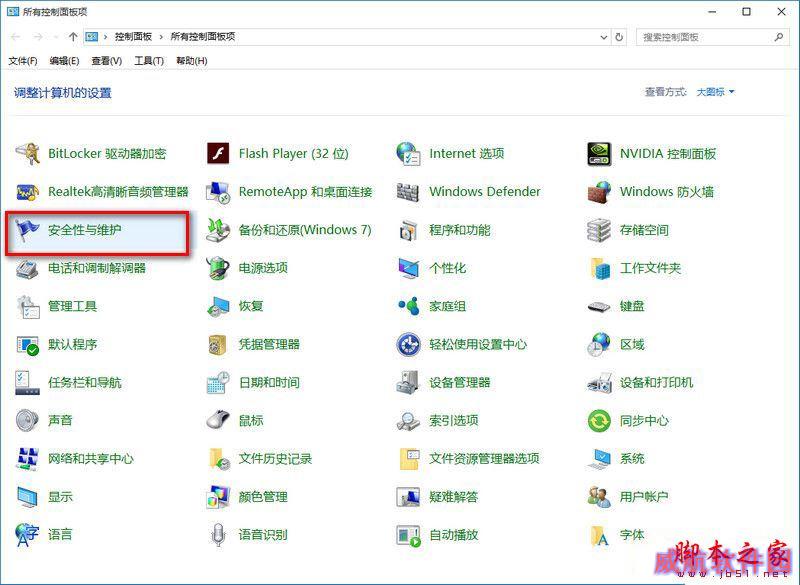Open the 帮助(H) menu

[x=192, y=61]
